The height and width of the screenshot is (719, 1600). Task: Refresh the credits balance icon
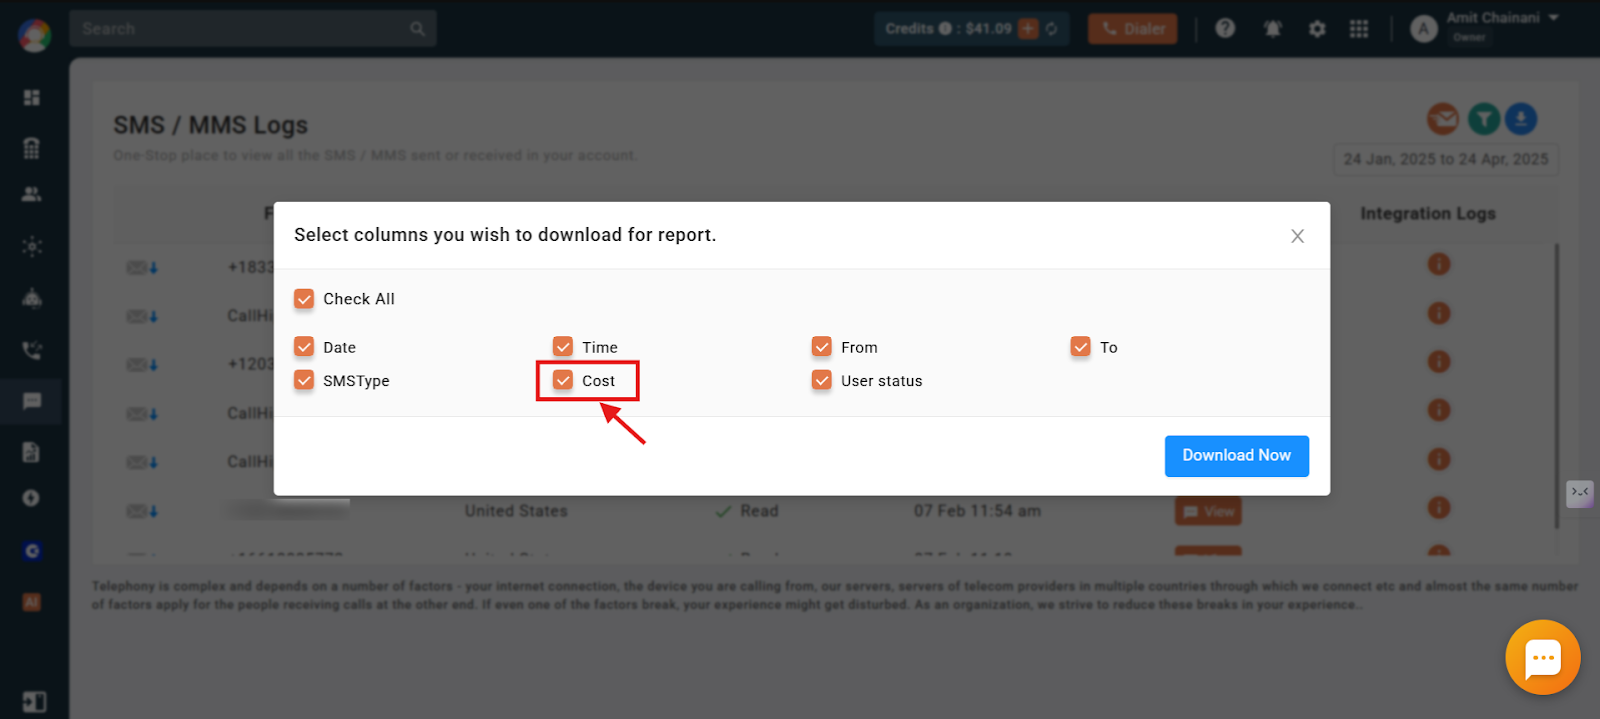(1052, 29)
